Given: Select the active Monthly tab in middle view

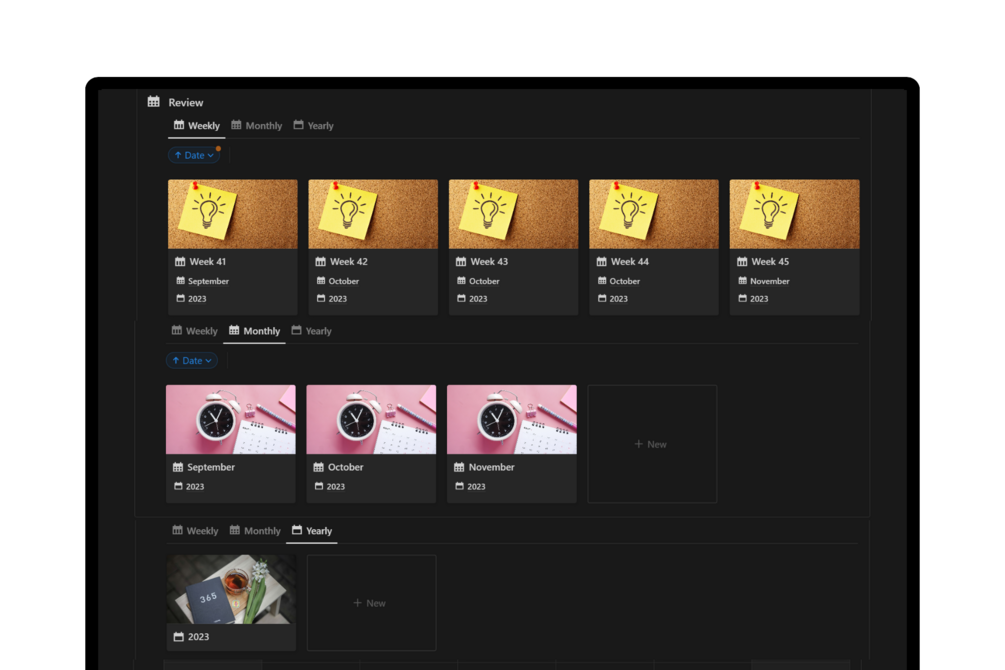Looking at the screenshot, I should 254,331.
